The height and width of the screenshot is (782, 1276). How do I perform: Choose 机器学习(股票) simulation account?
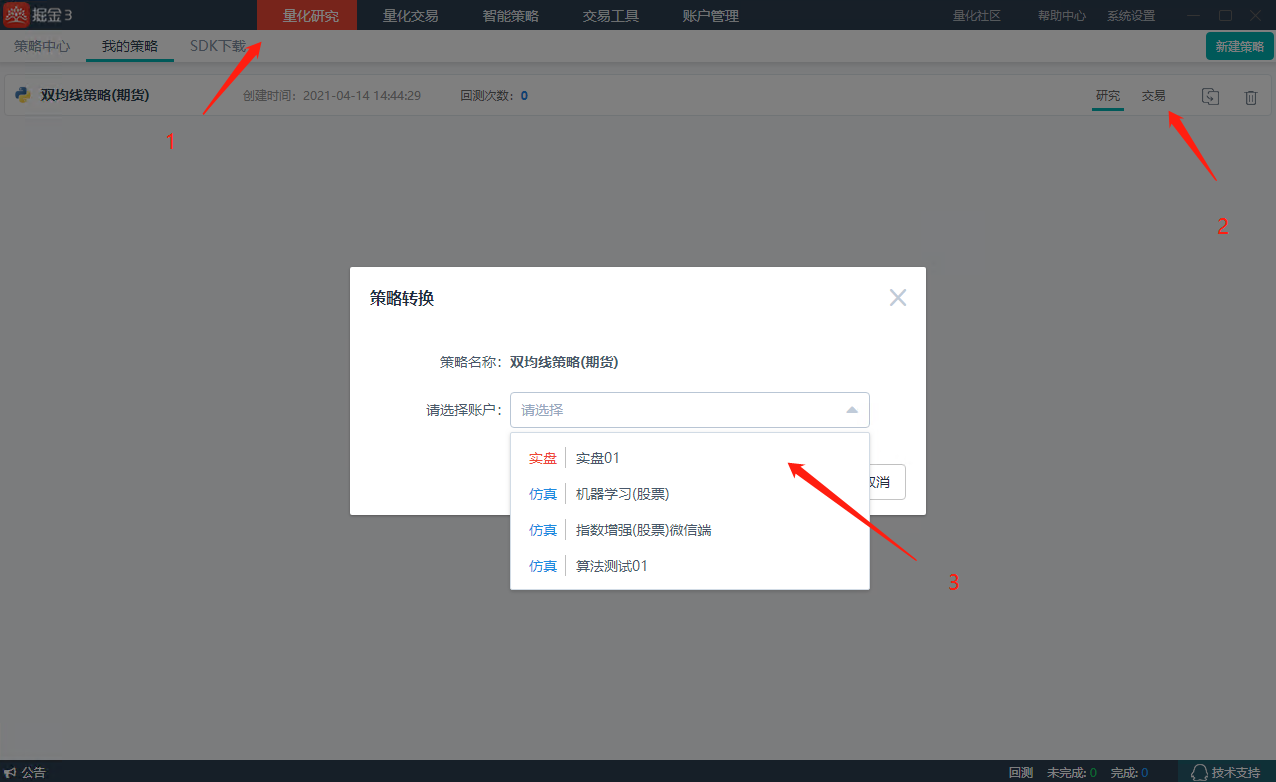click(622, 494)
